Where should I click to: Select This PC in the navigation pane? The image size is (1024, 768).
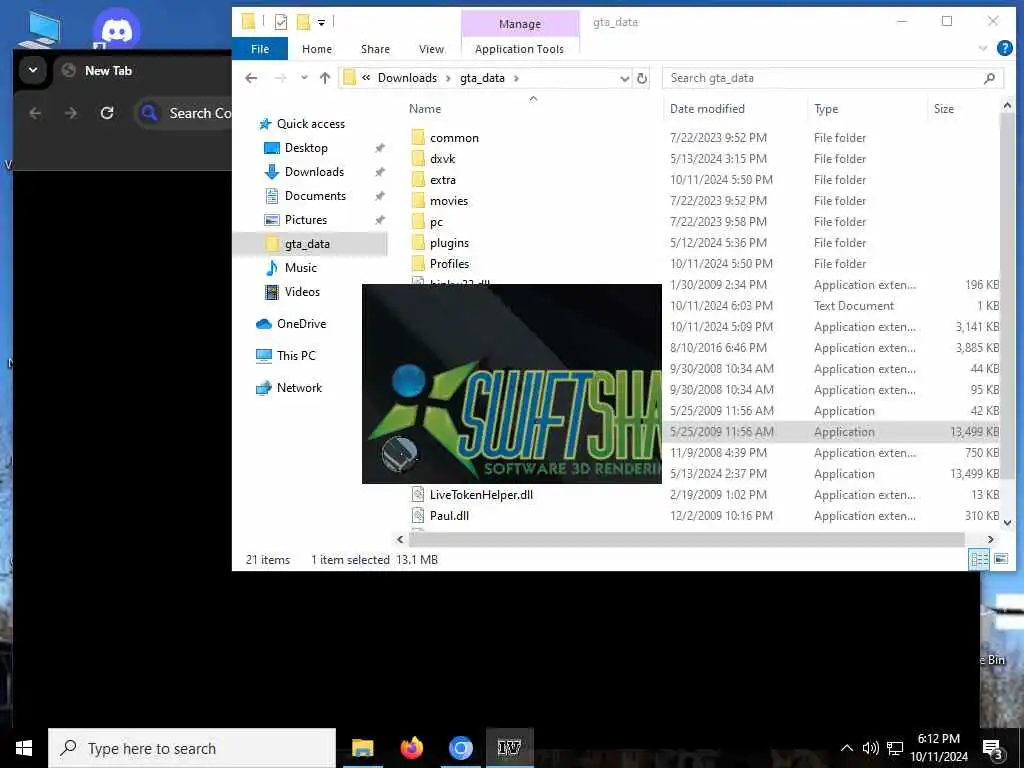click(x=296, y=356)
